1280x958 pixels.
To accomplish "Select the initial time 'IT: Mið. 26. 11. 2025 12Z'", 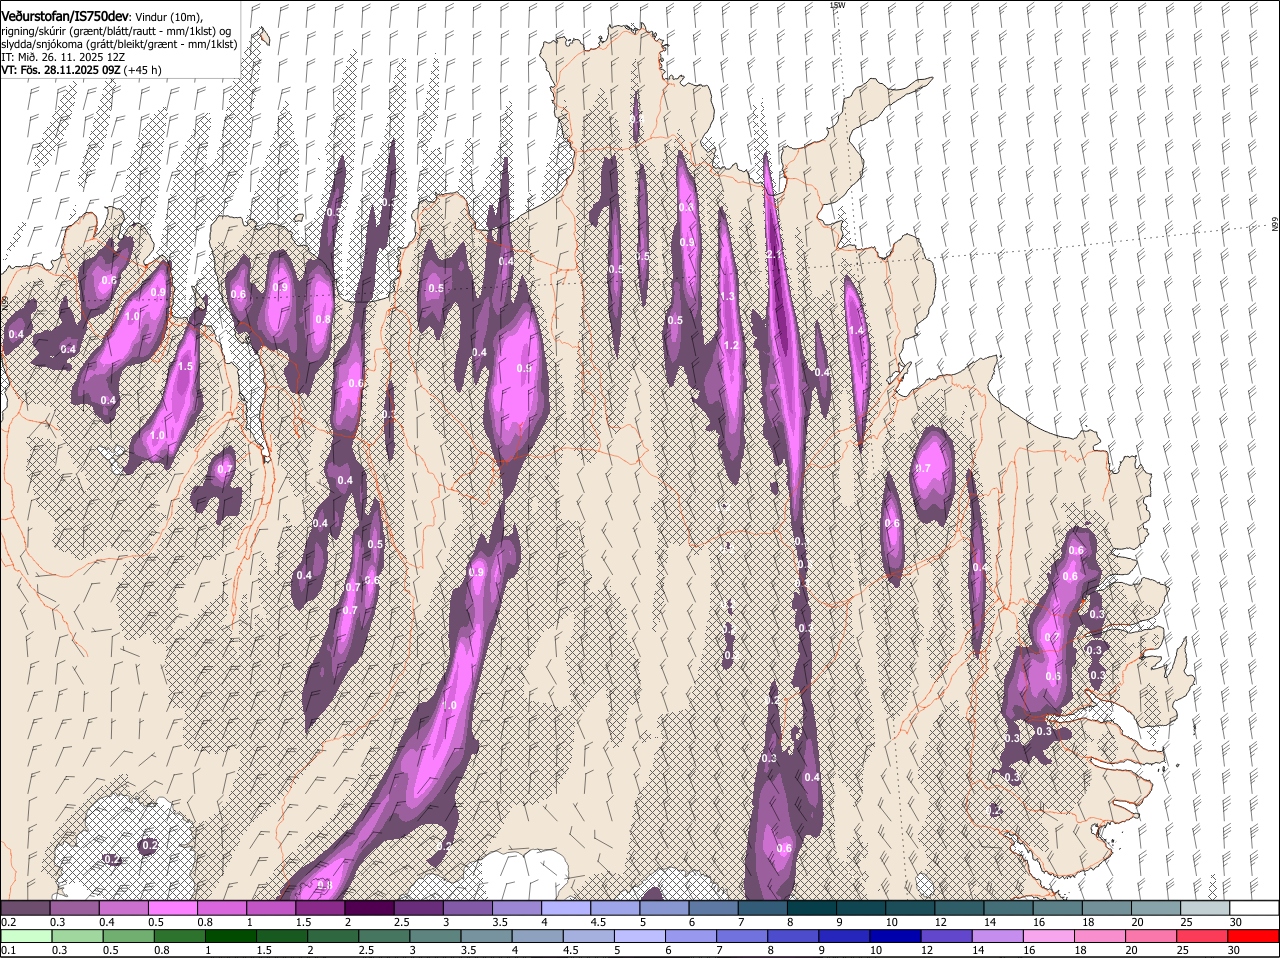I will (x=62, y=57).
